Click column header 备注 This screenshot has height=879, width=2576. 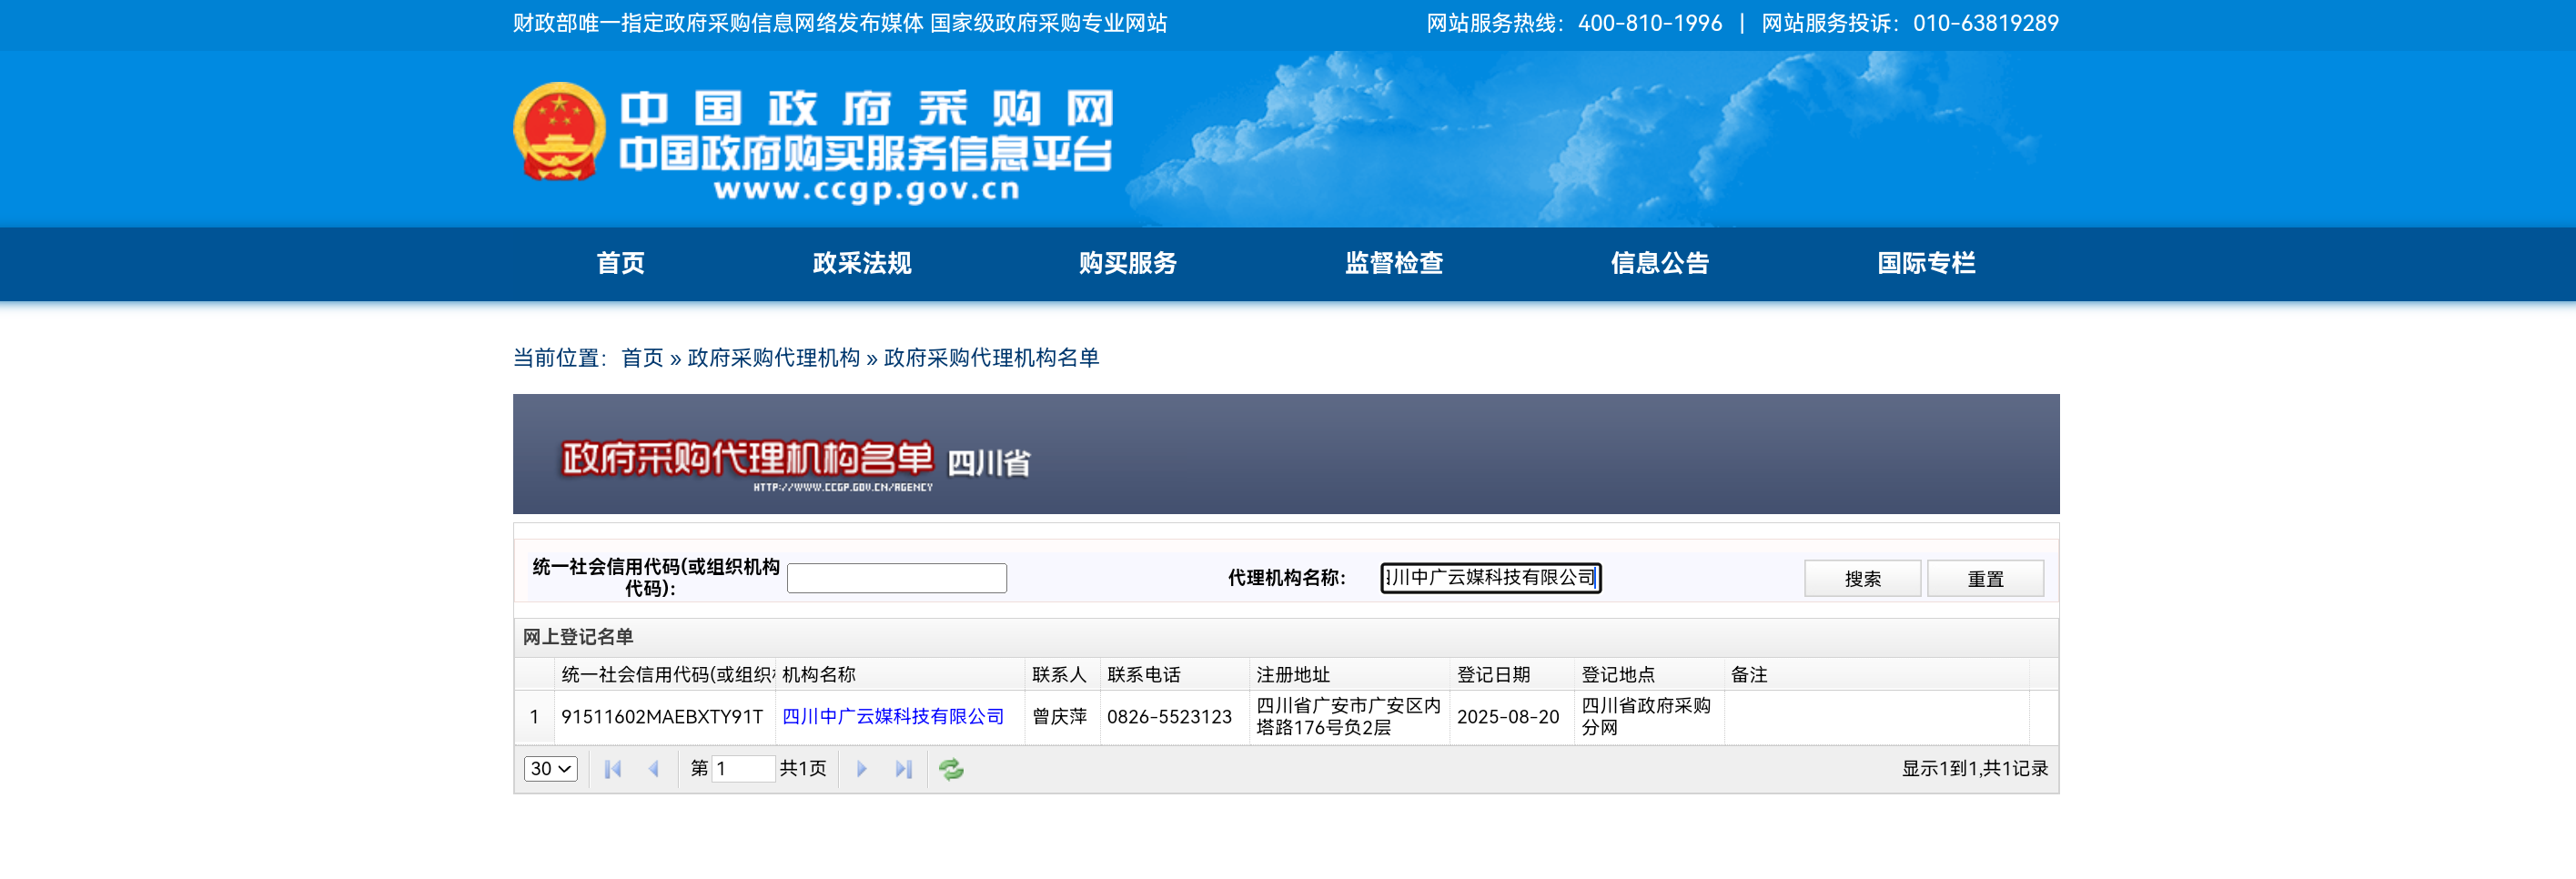[x=1877, y=674]
